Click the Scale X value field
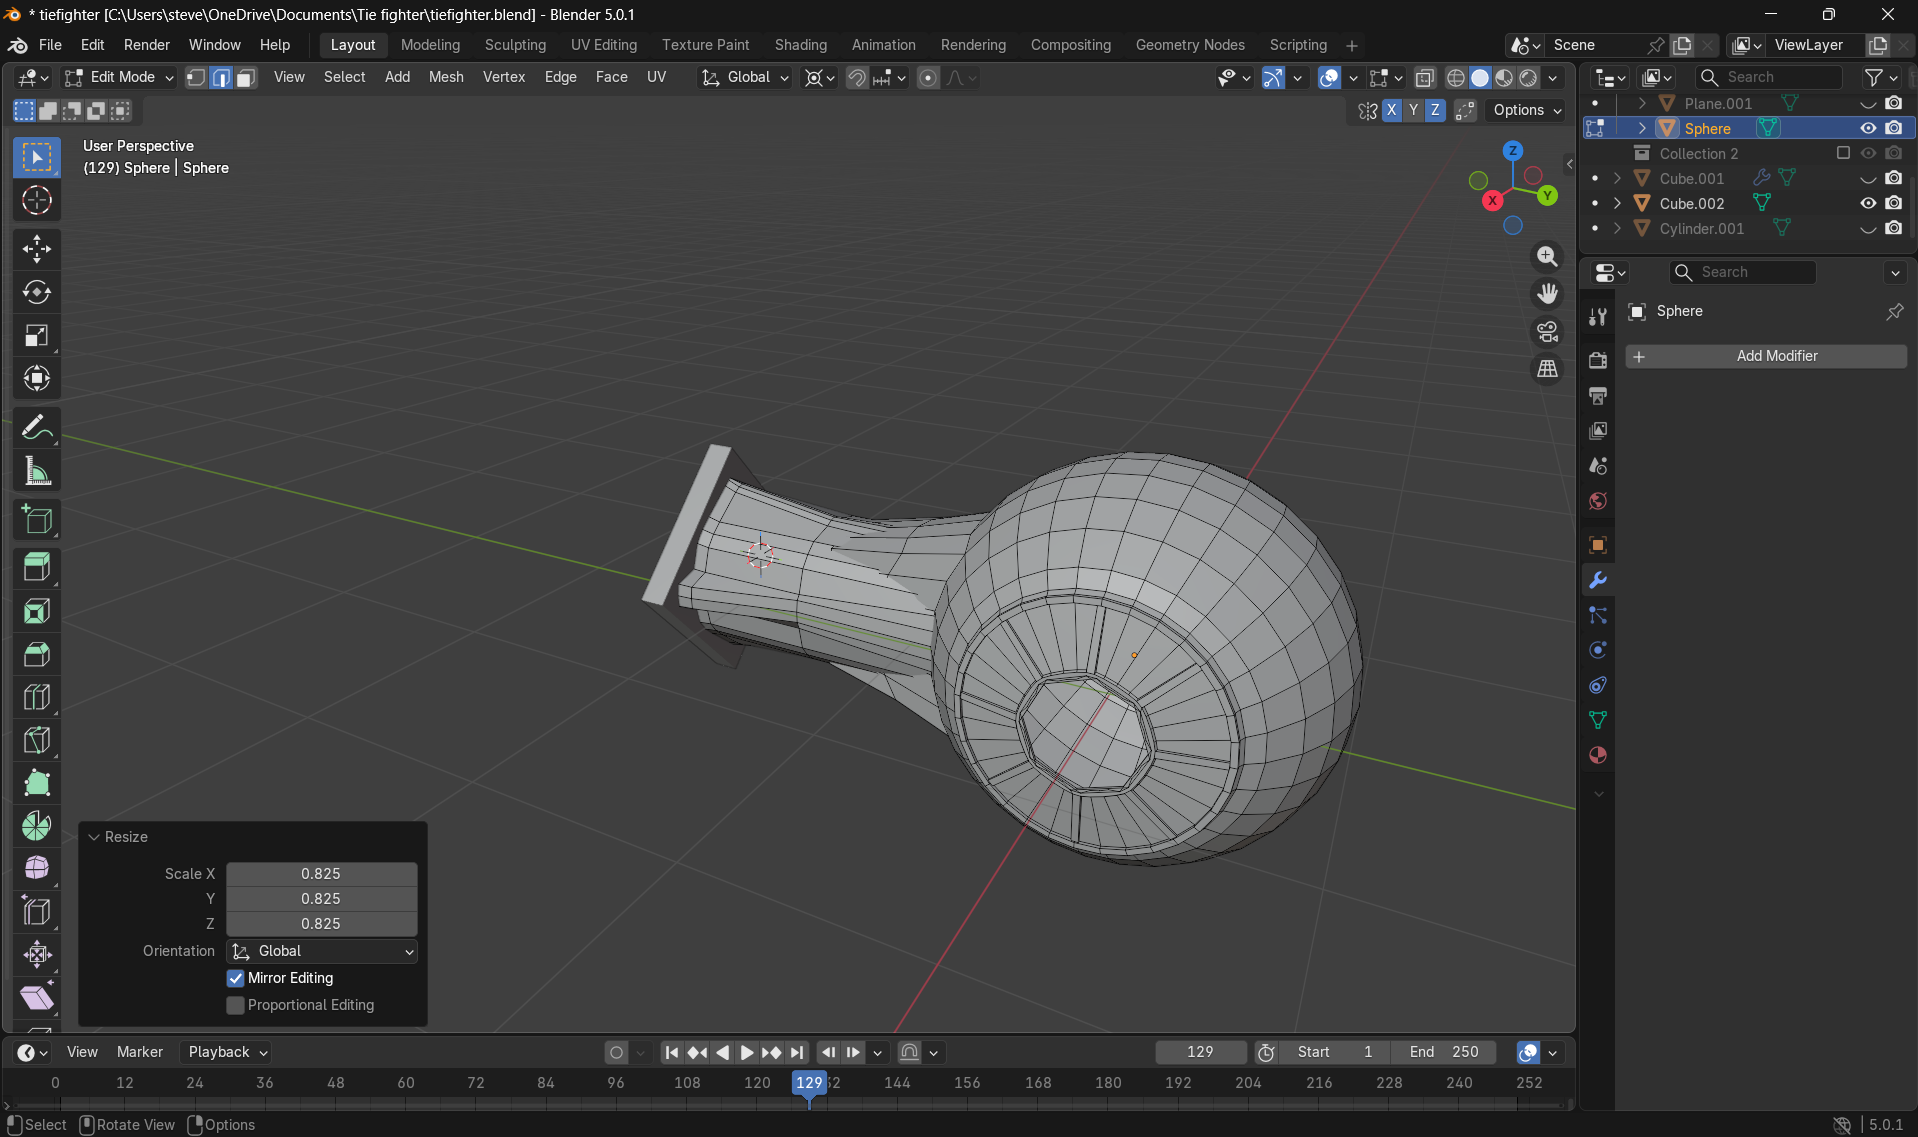The image size is (1918, 1137). pos(321,874)
